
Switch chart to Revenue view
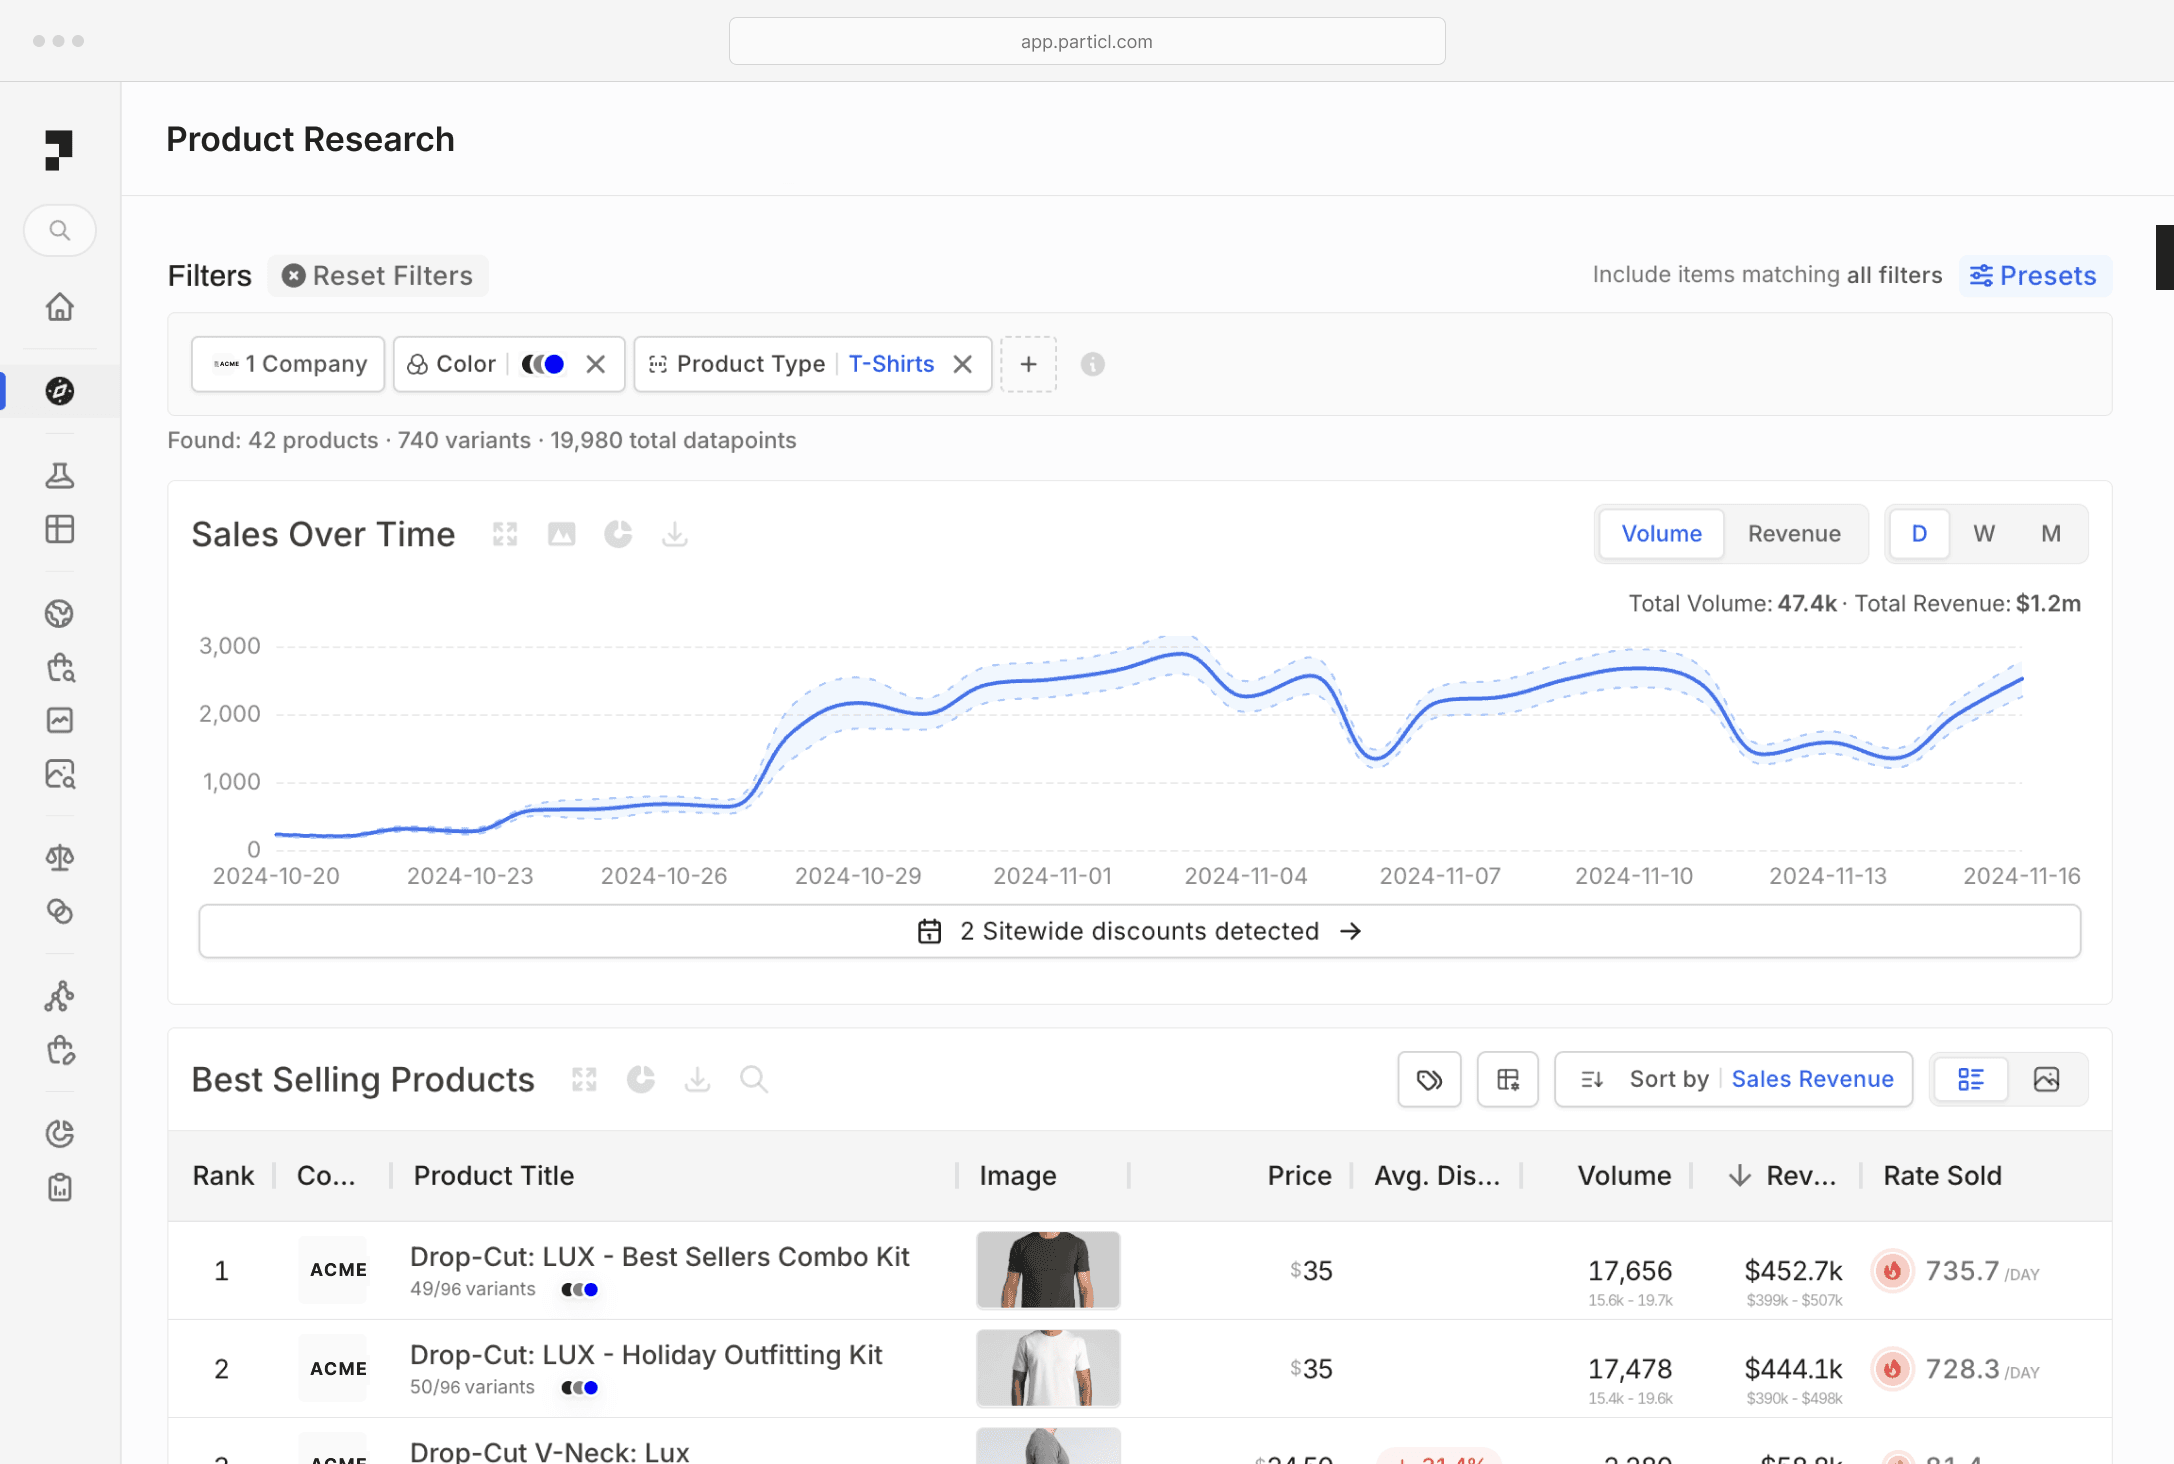pyautogui.click(x=1793, y=534)
